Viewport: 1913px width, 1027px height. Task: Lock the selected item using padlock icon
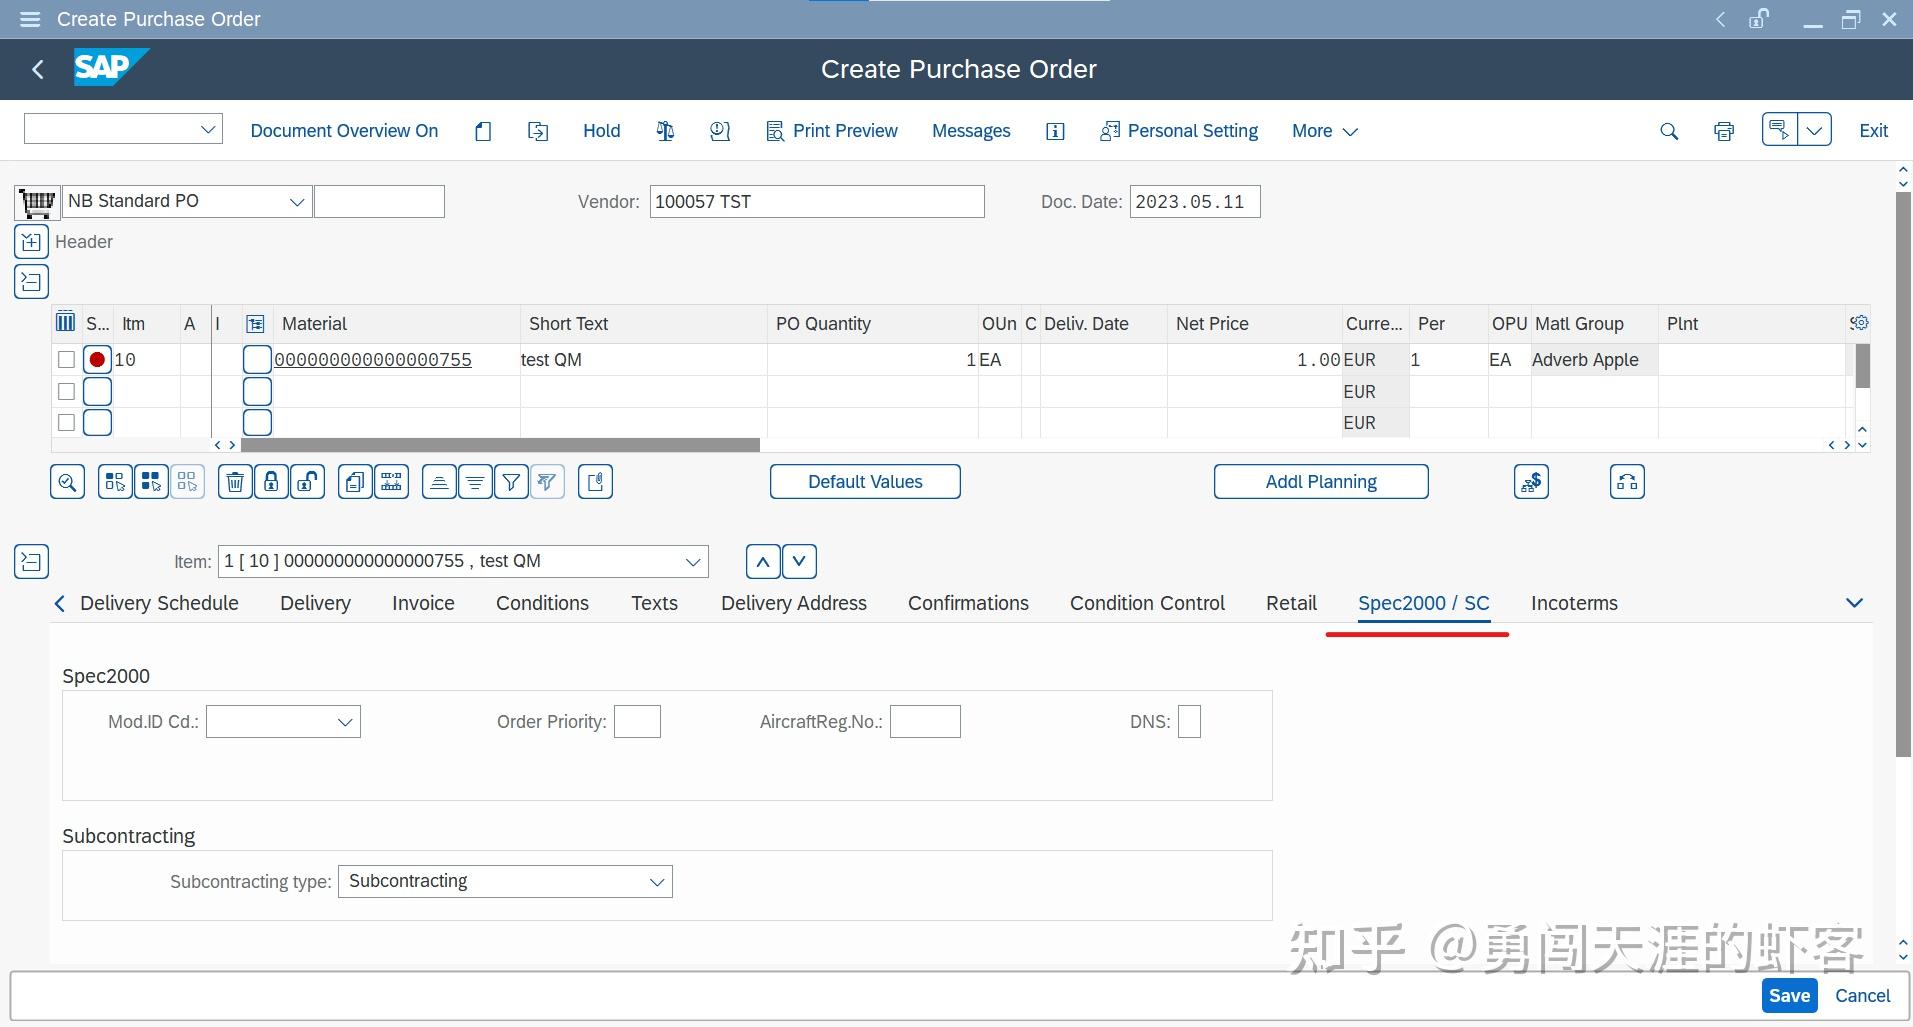[x=271, y=481]
